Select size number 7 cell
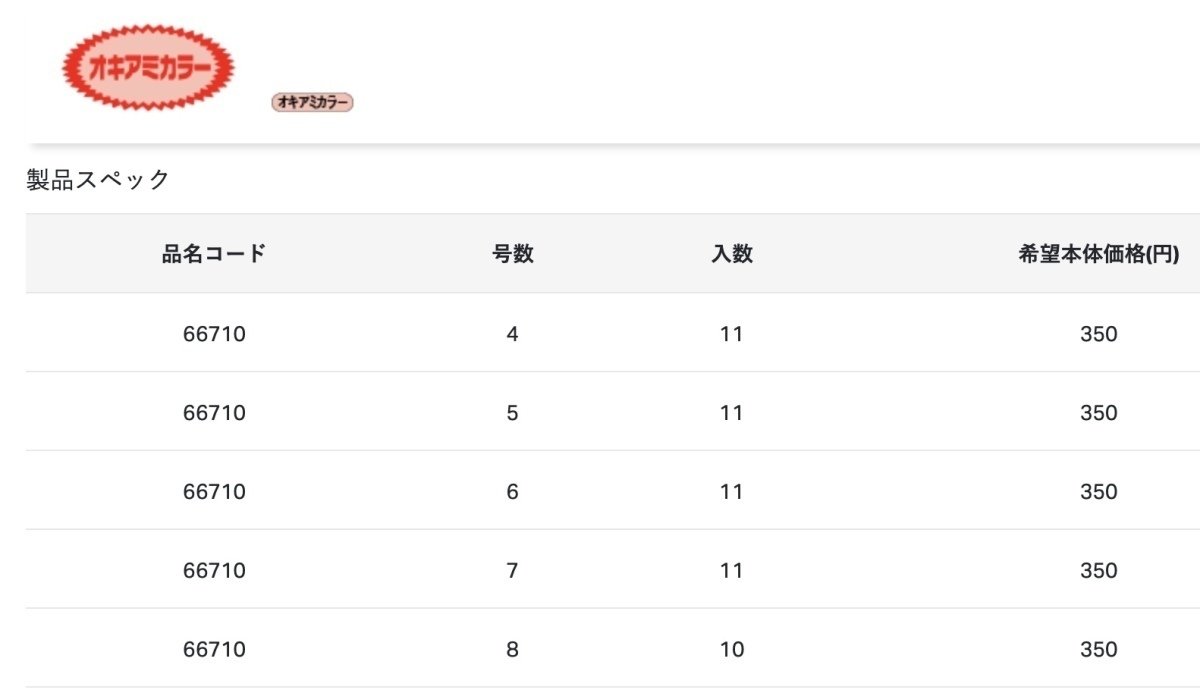Viewport: 1200px width, 693px height. pyautogui.click(x=513, y=571)
